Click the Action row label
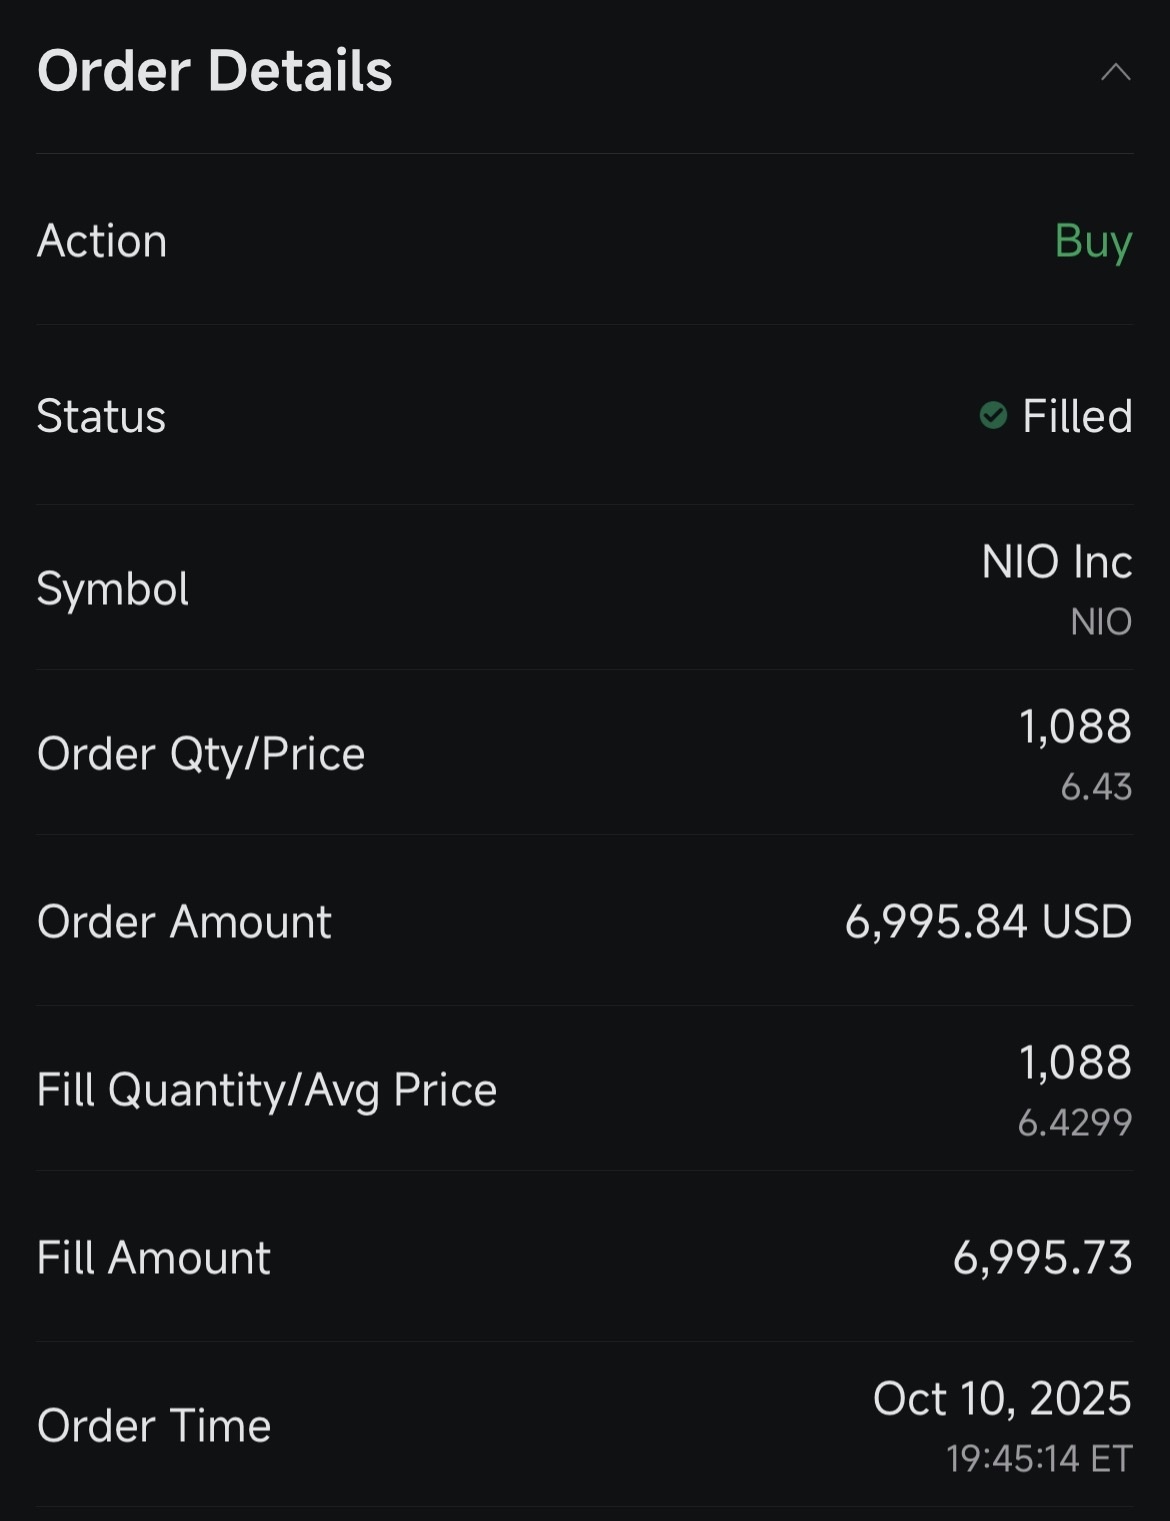 tap(102, 241)
